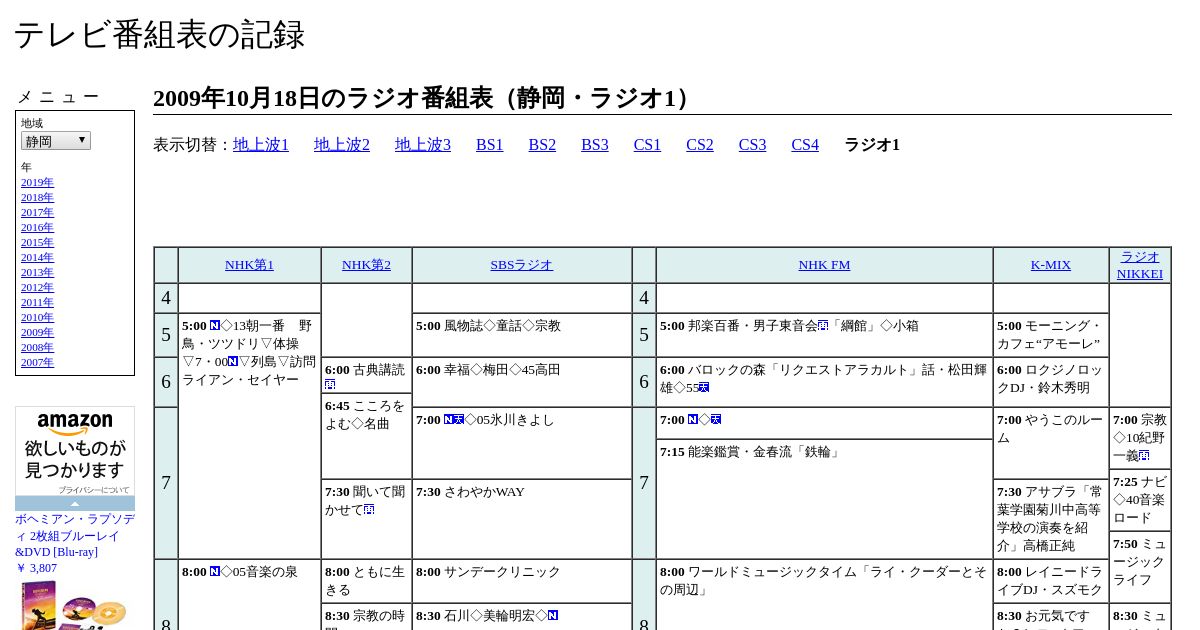The width and height of the screenshot is (1200, 630).
Task: Select the 6:45 こころをよむ◇名曲 entry
Action: coord(366,436)
